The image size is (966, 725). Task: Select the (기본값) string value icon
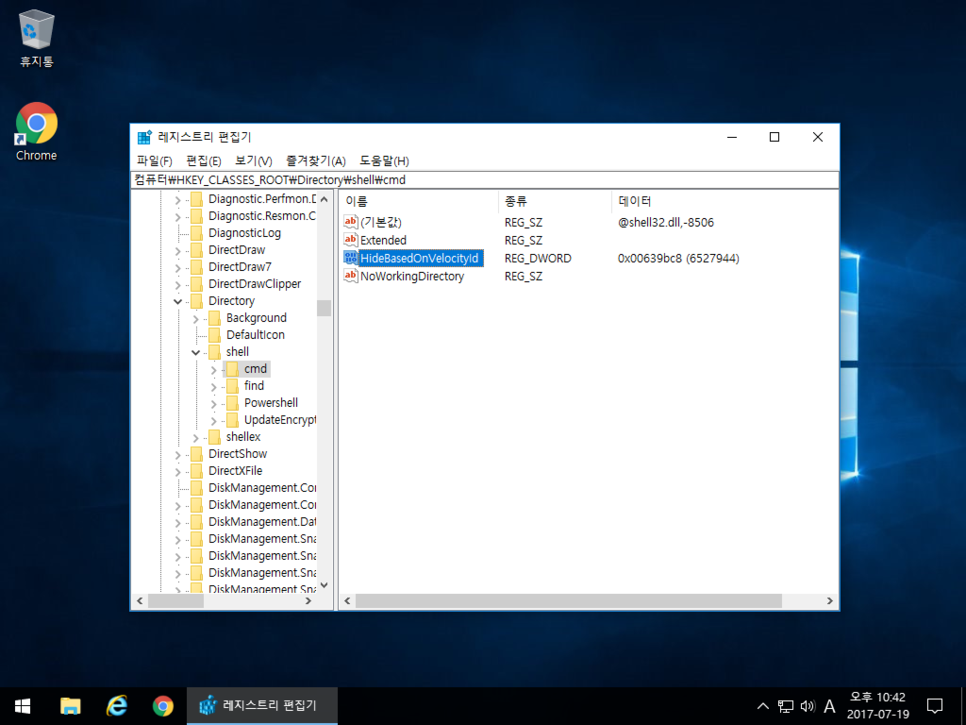pyautogui.click(x=351, y=222)
